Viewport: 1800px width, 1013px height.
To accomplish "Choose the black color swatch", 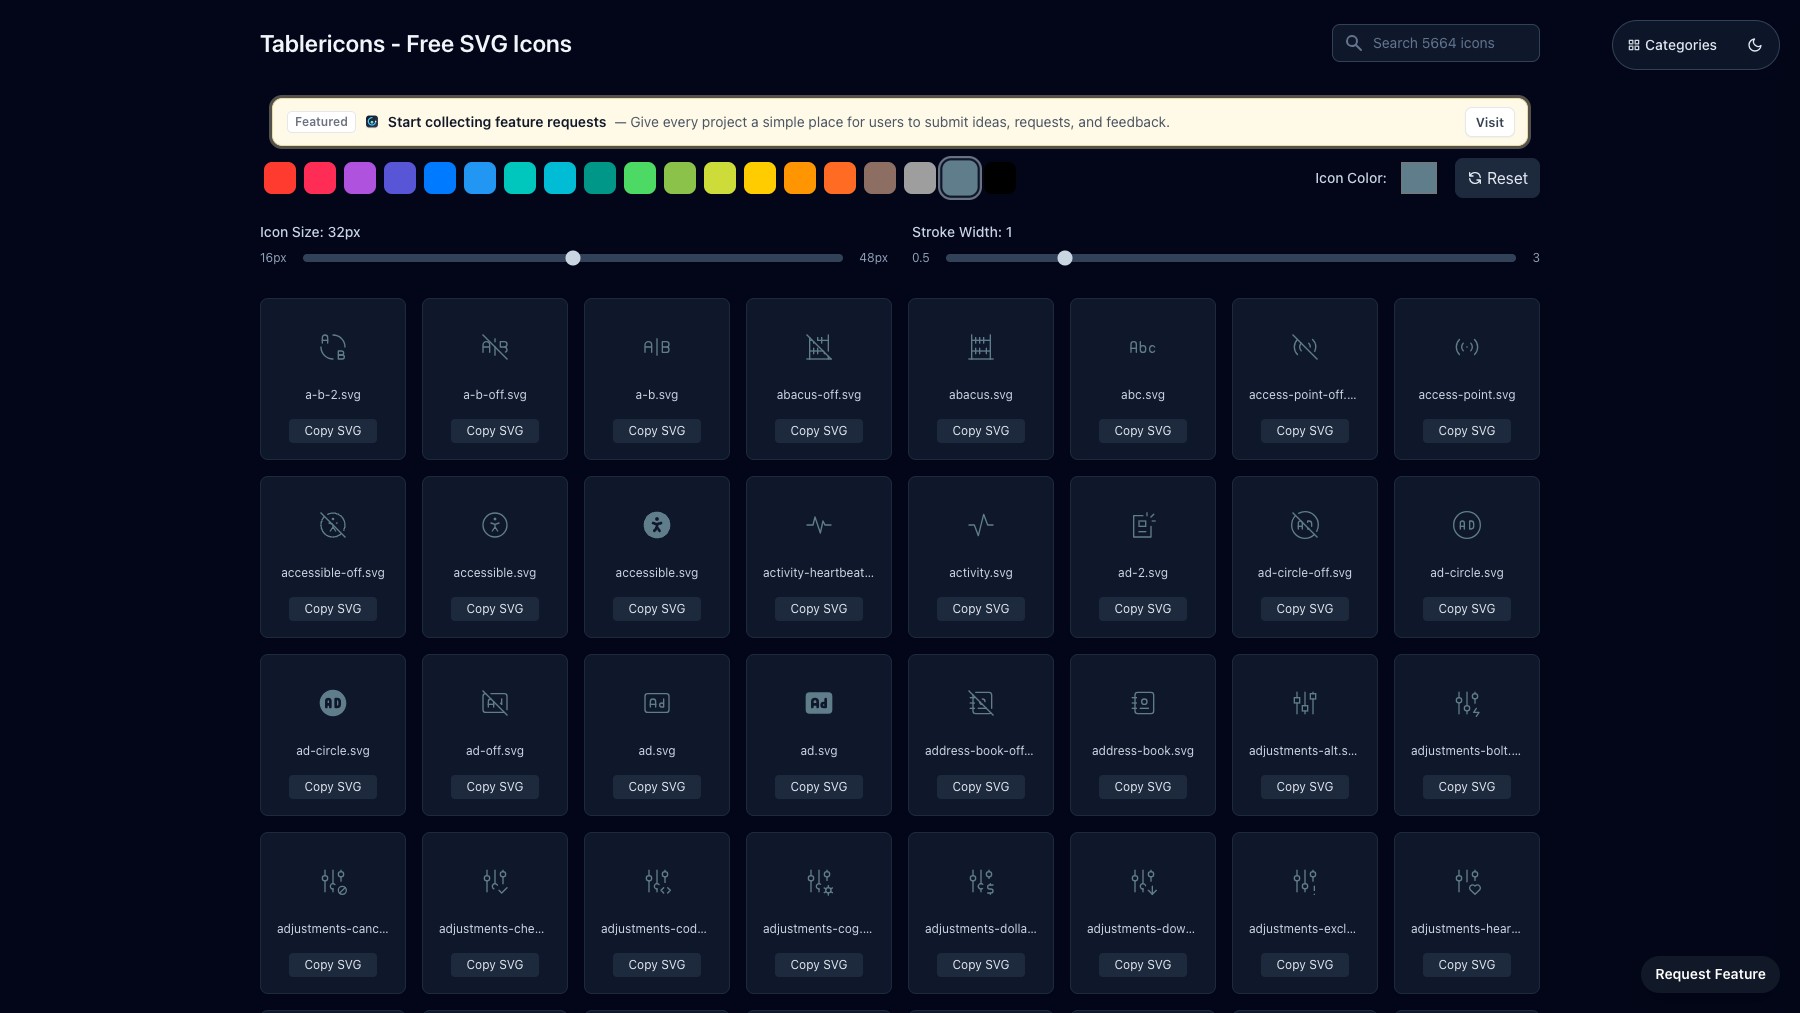I will coord(1000,178).
